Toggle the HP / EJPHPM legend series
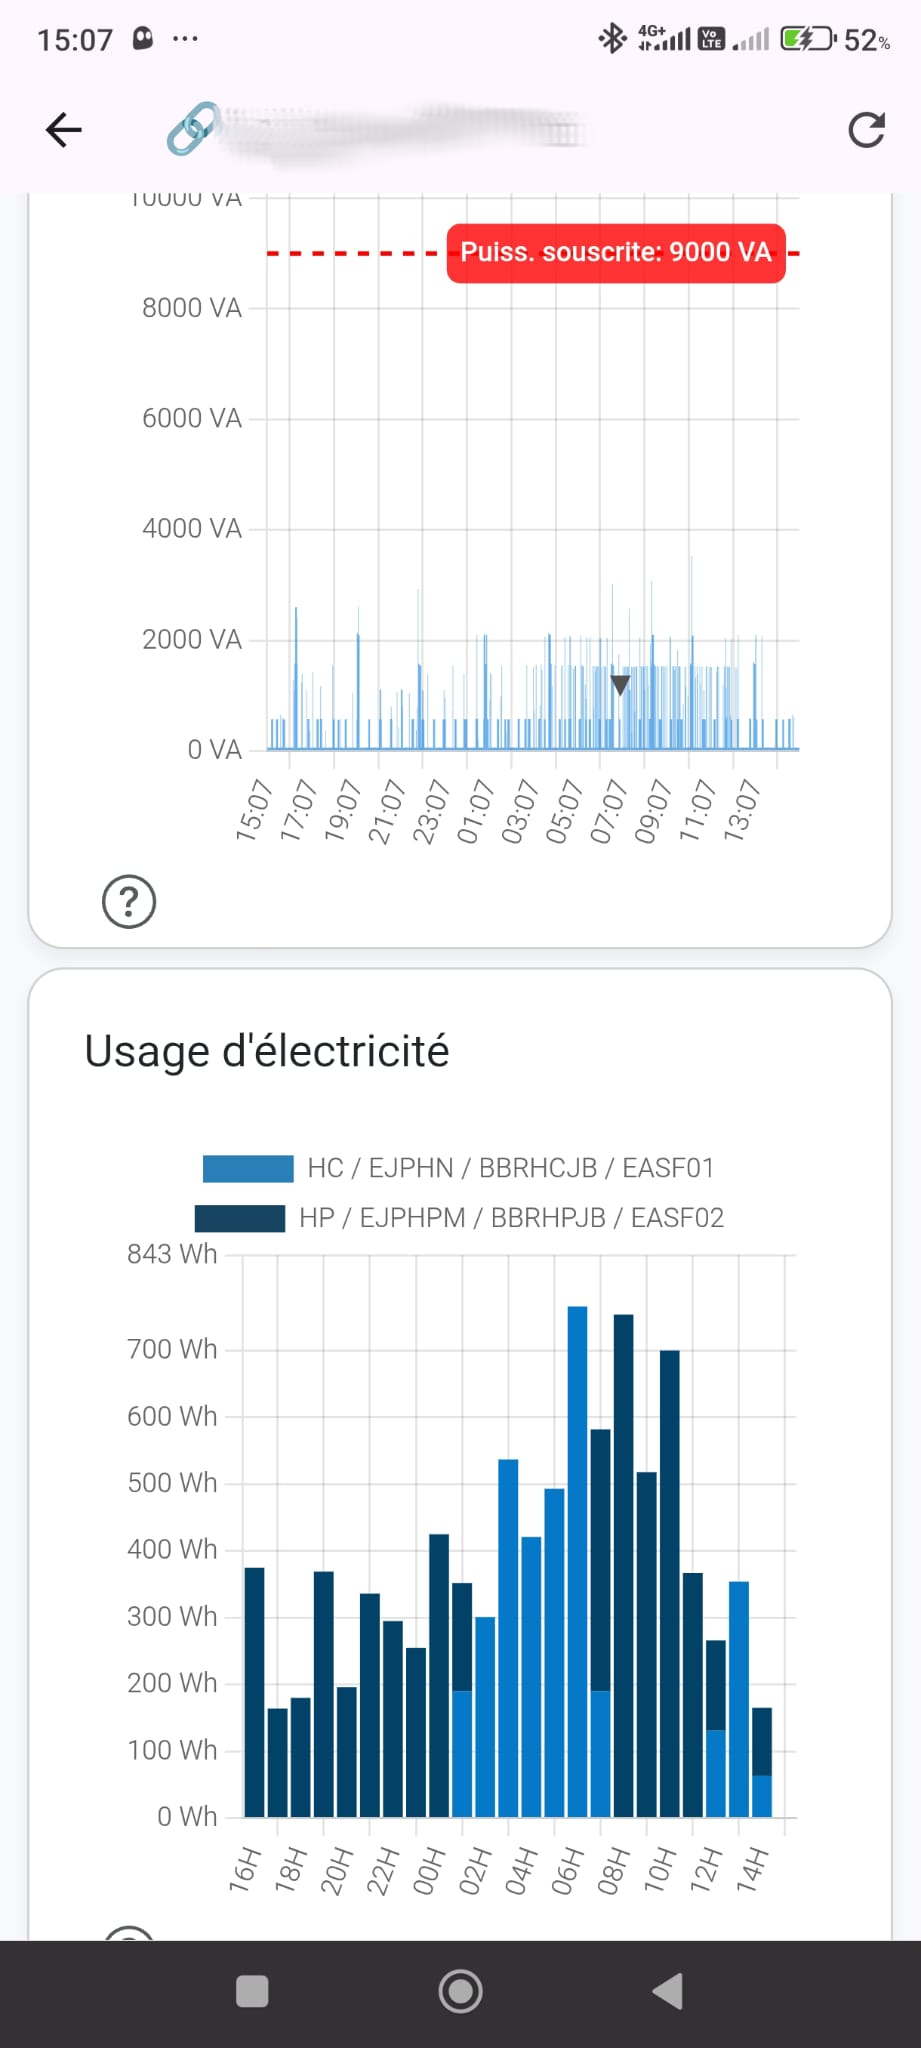Screen dimensions: 921x2048 511,1218
